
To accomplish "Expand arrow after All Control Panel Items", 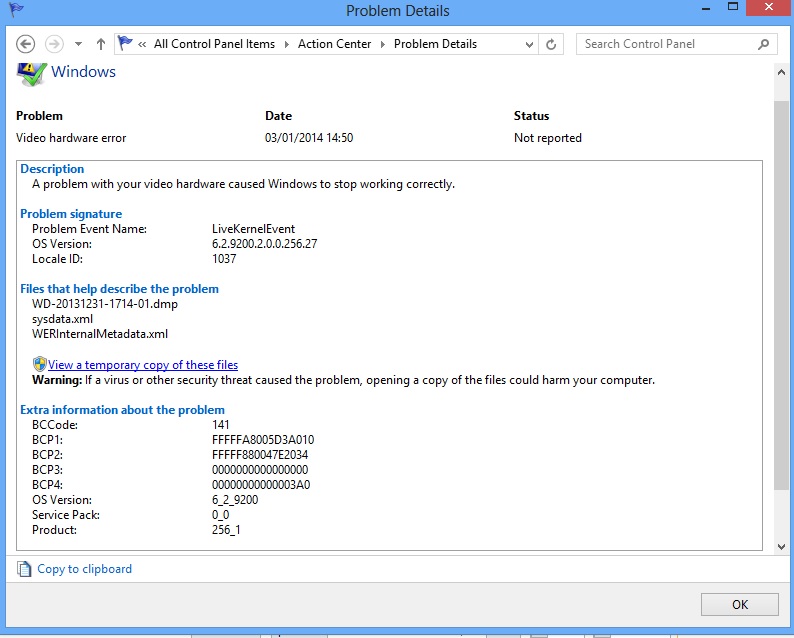I will pyautogui.click(x=287, y=44).
